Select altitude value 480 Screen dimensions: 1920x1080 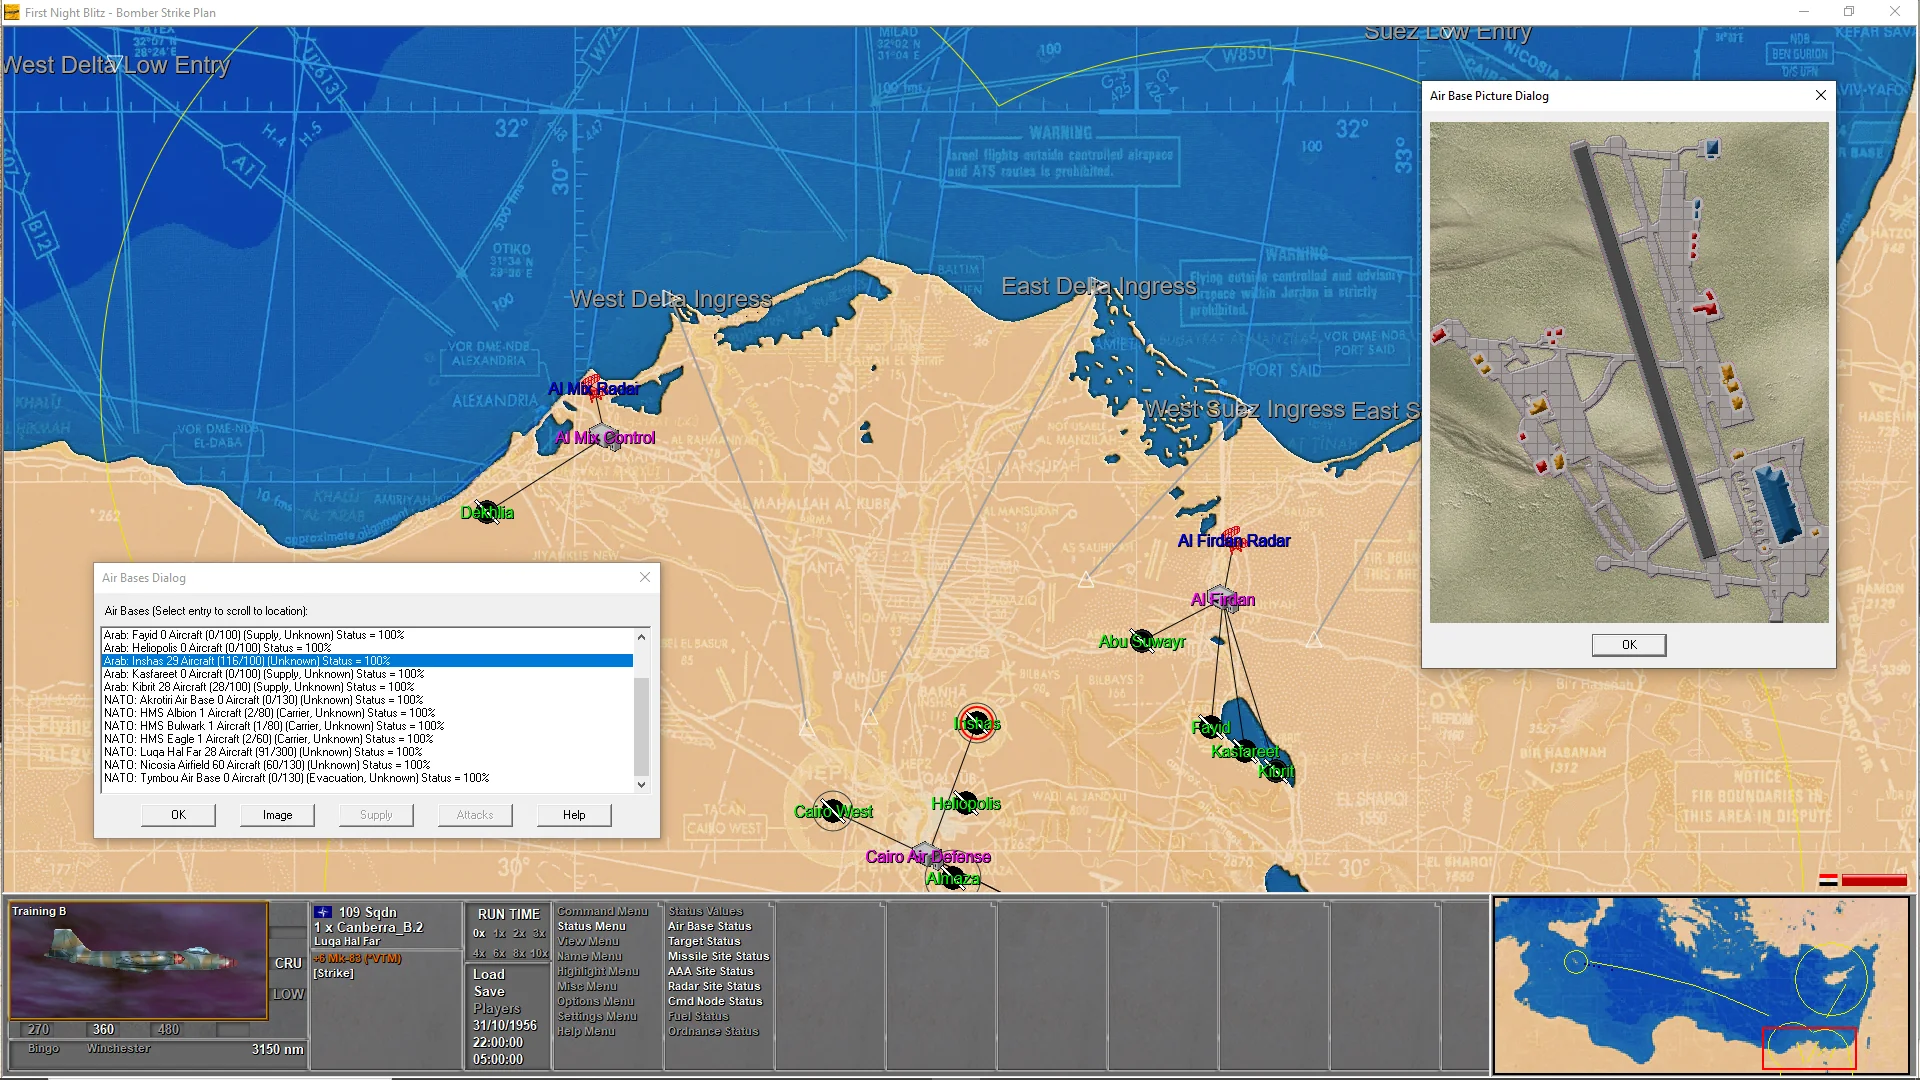[168, 1029]
